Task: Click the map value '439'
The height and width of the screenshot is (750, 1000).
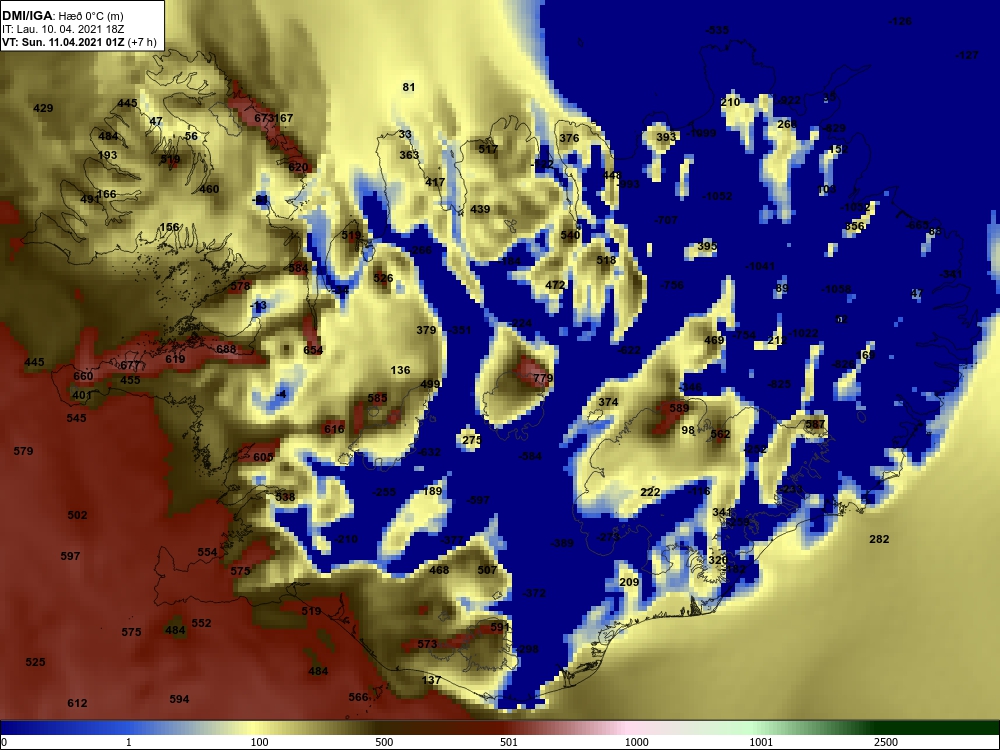Action: coord(480,209)
